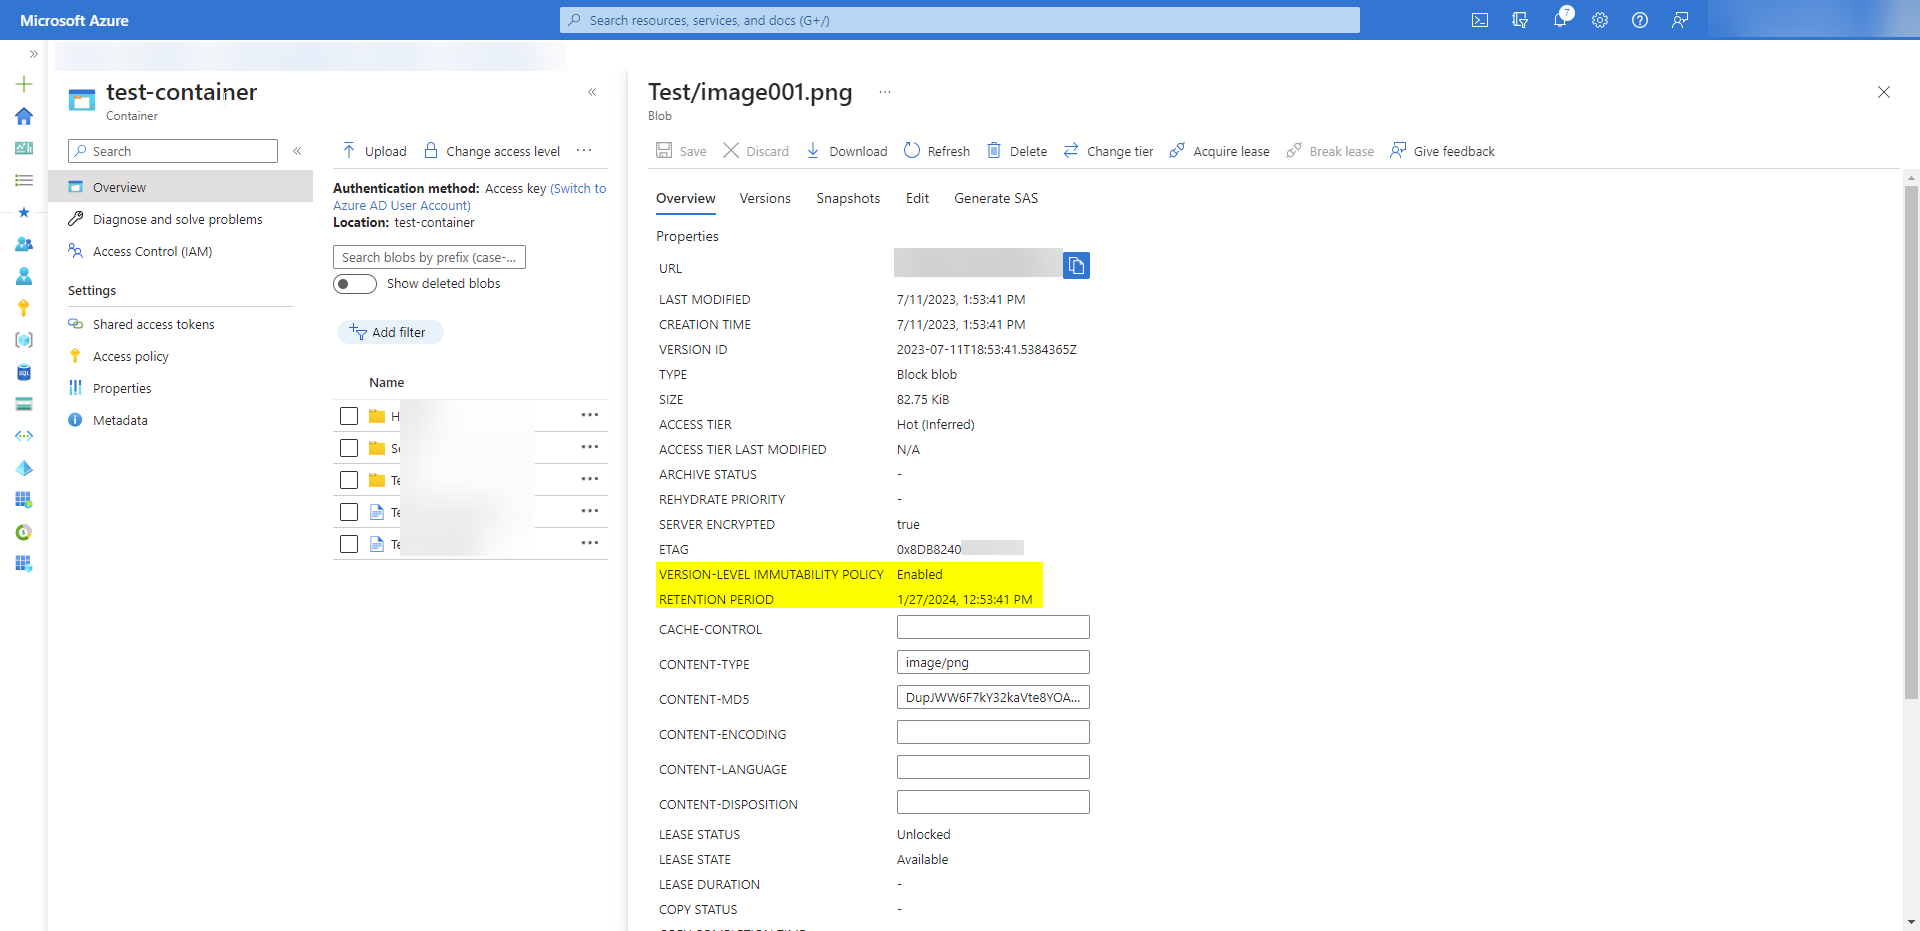
Task: Toggle Show deleted blobs switch
Action: tap(355, 284)
